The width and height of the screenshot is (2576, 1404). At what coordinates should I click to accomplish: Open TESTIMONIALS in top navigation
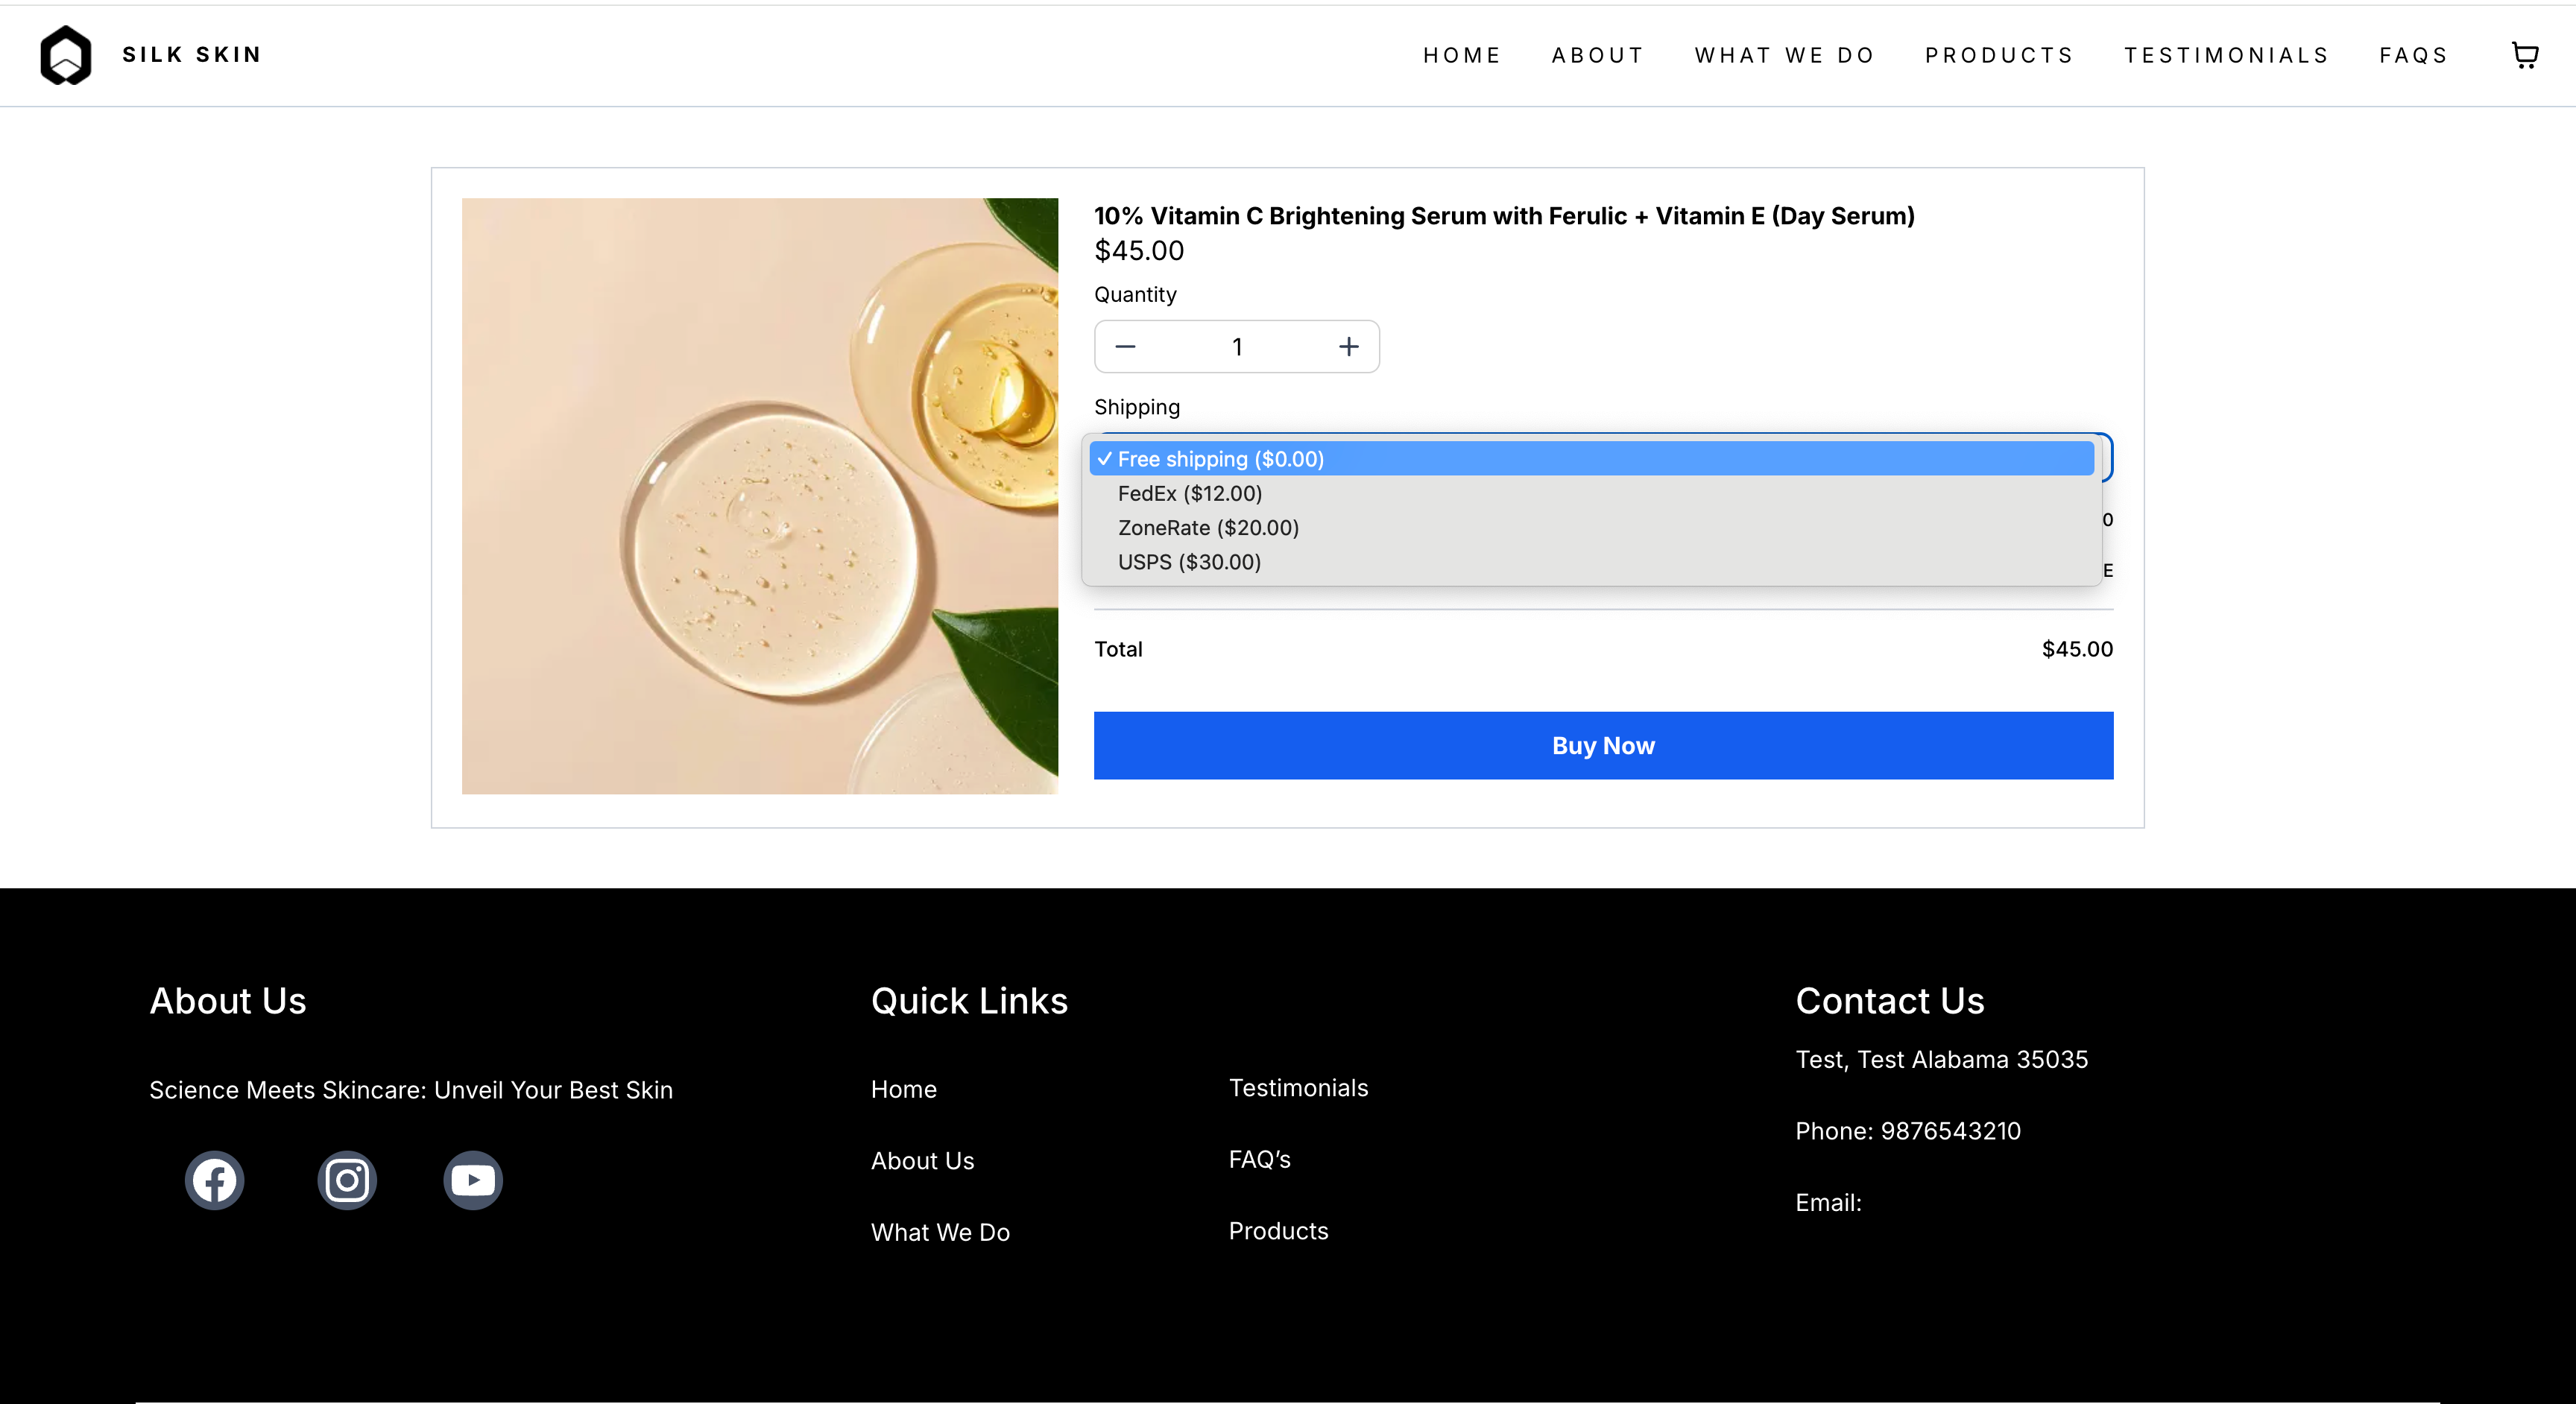2227,55
